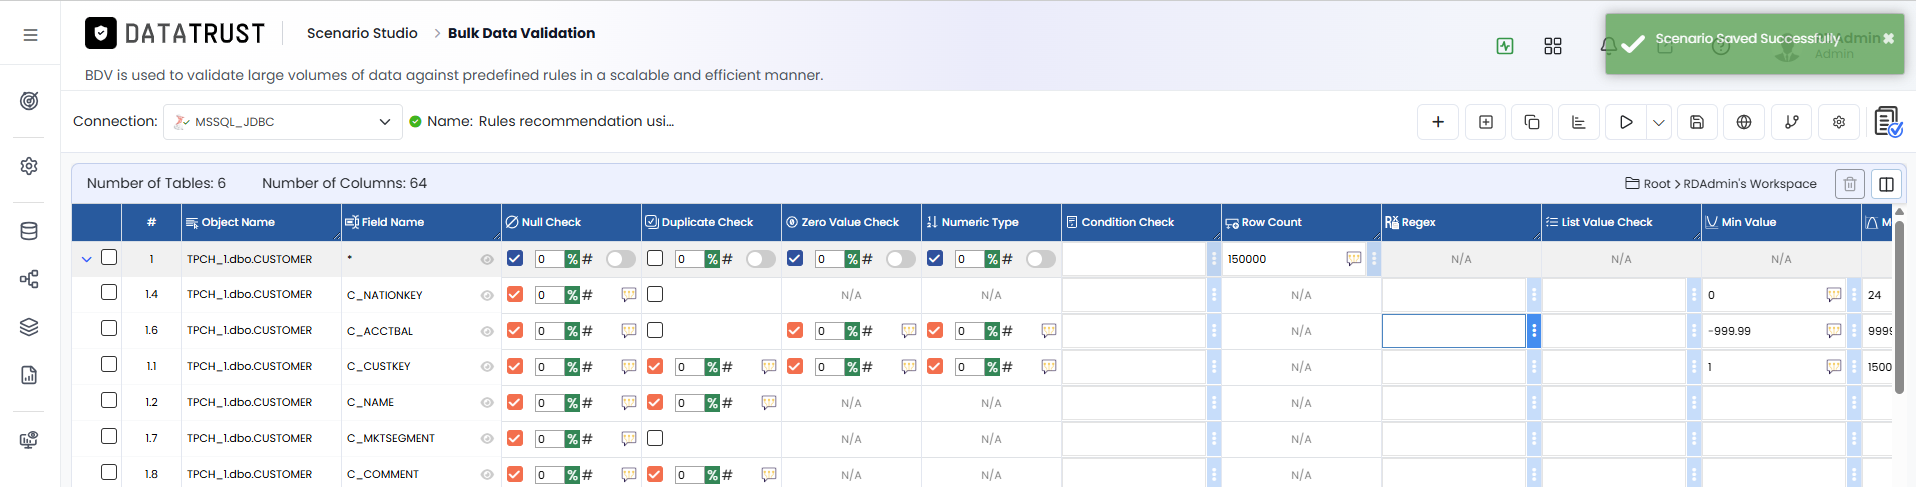Open the gear settings icon in toolbar
This screenshot has width=1916, height=487.
click(x=1839, y=122)
